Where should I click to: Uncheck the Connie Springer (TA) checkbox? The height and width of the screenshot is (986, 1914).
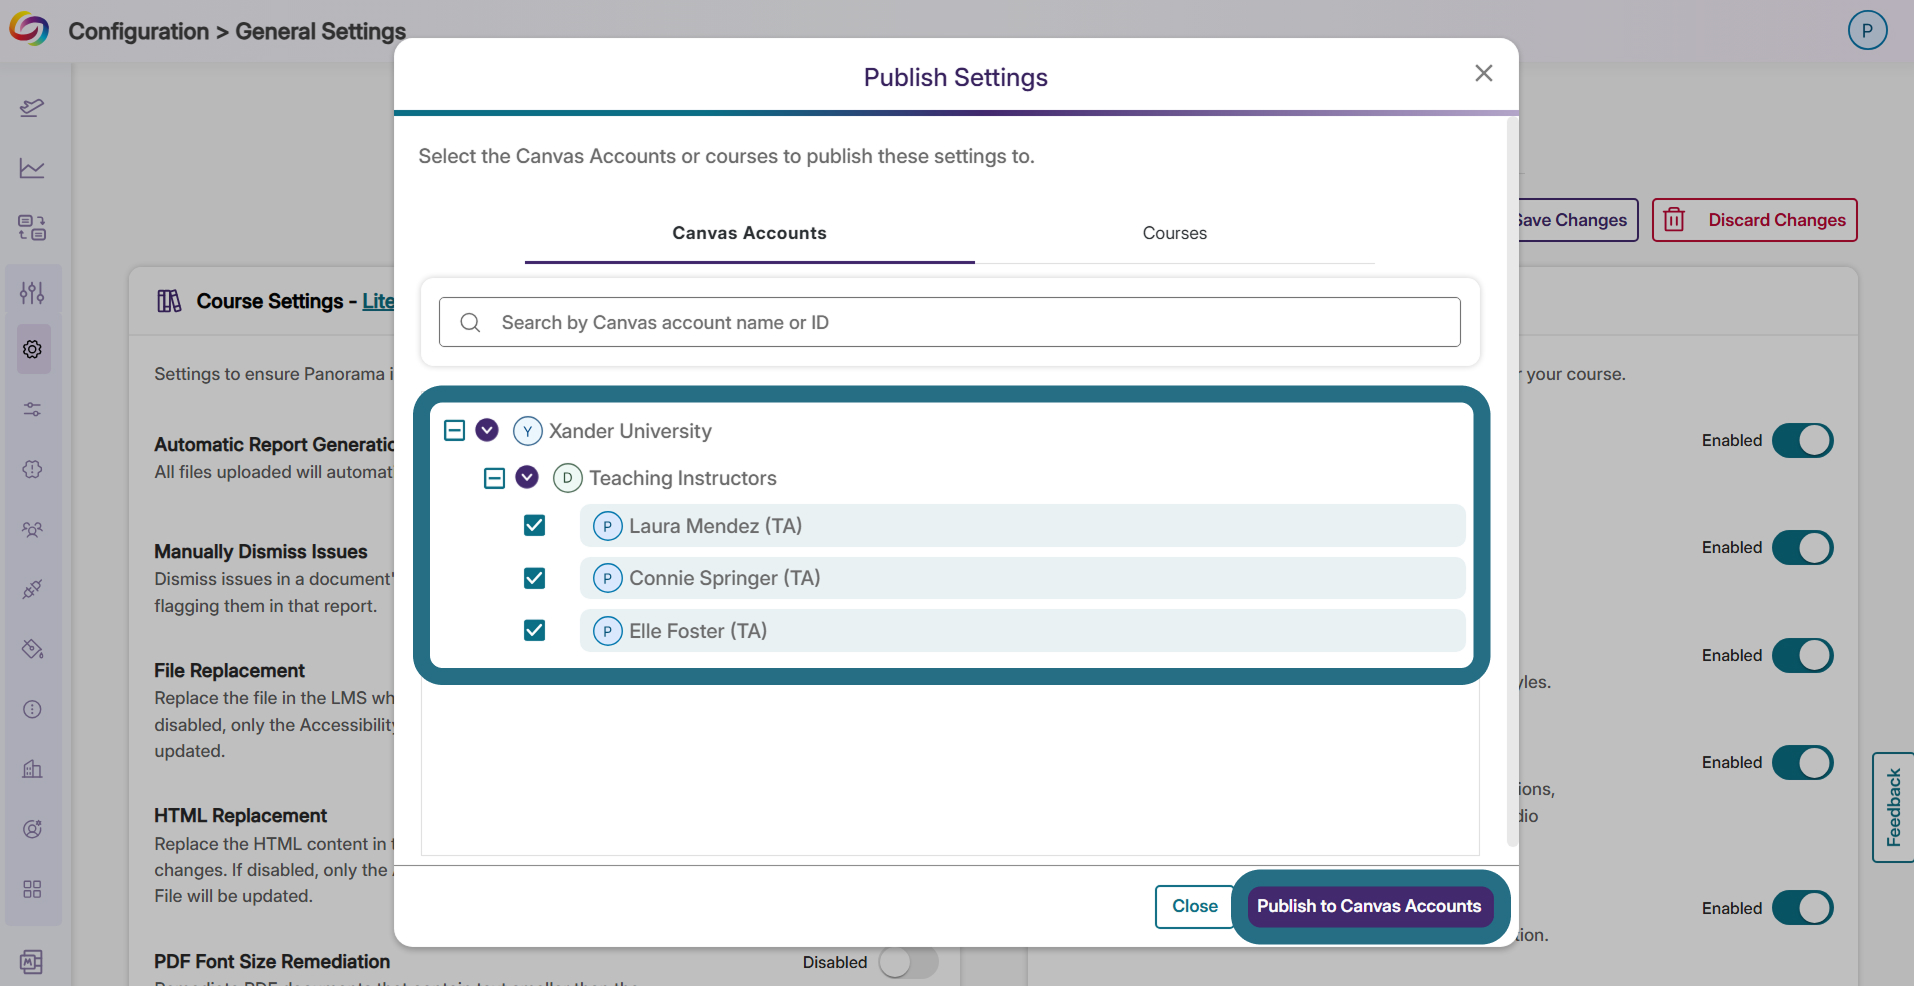click(x=535, y=578)
